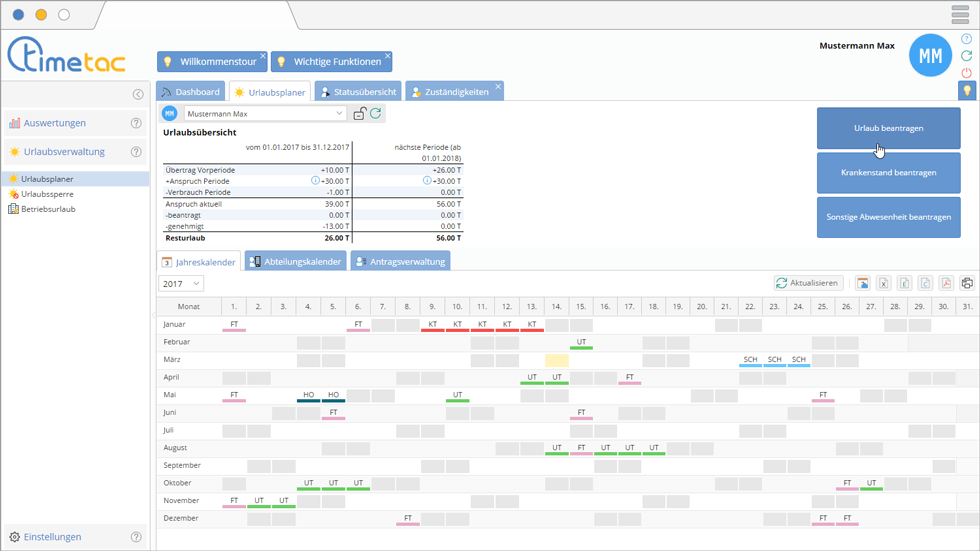
Task: Click the printer icon in the calendar toolbar
Action: [967, 283]
